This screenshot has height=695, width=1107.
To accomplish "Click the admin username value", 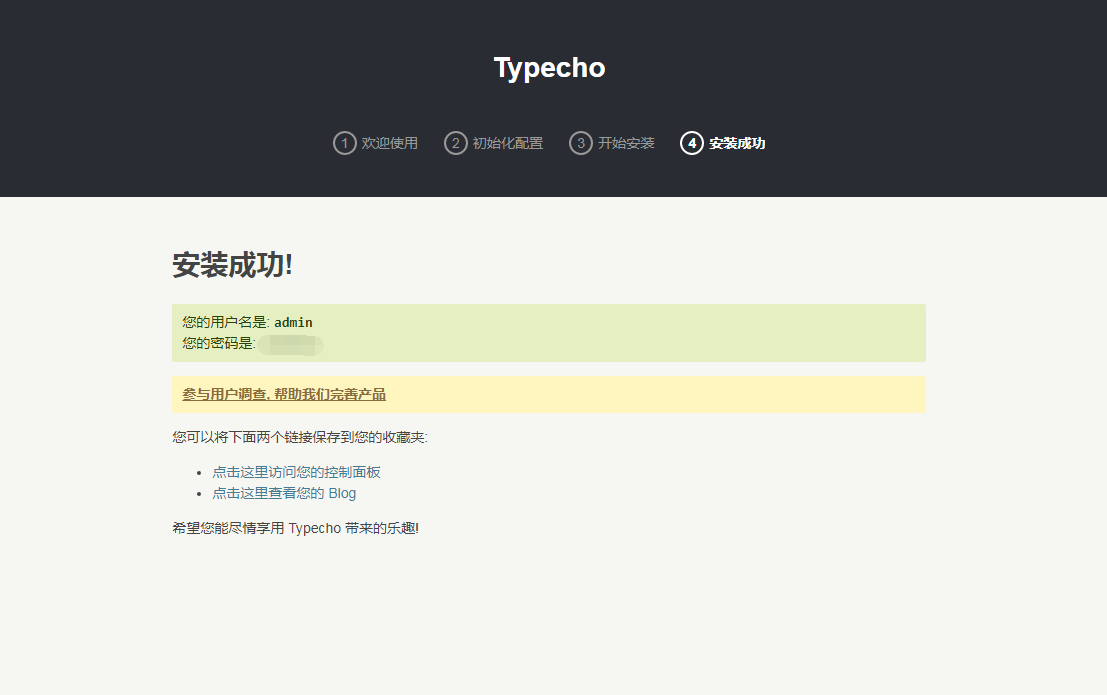I will point(293,322).
